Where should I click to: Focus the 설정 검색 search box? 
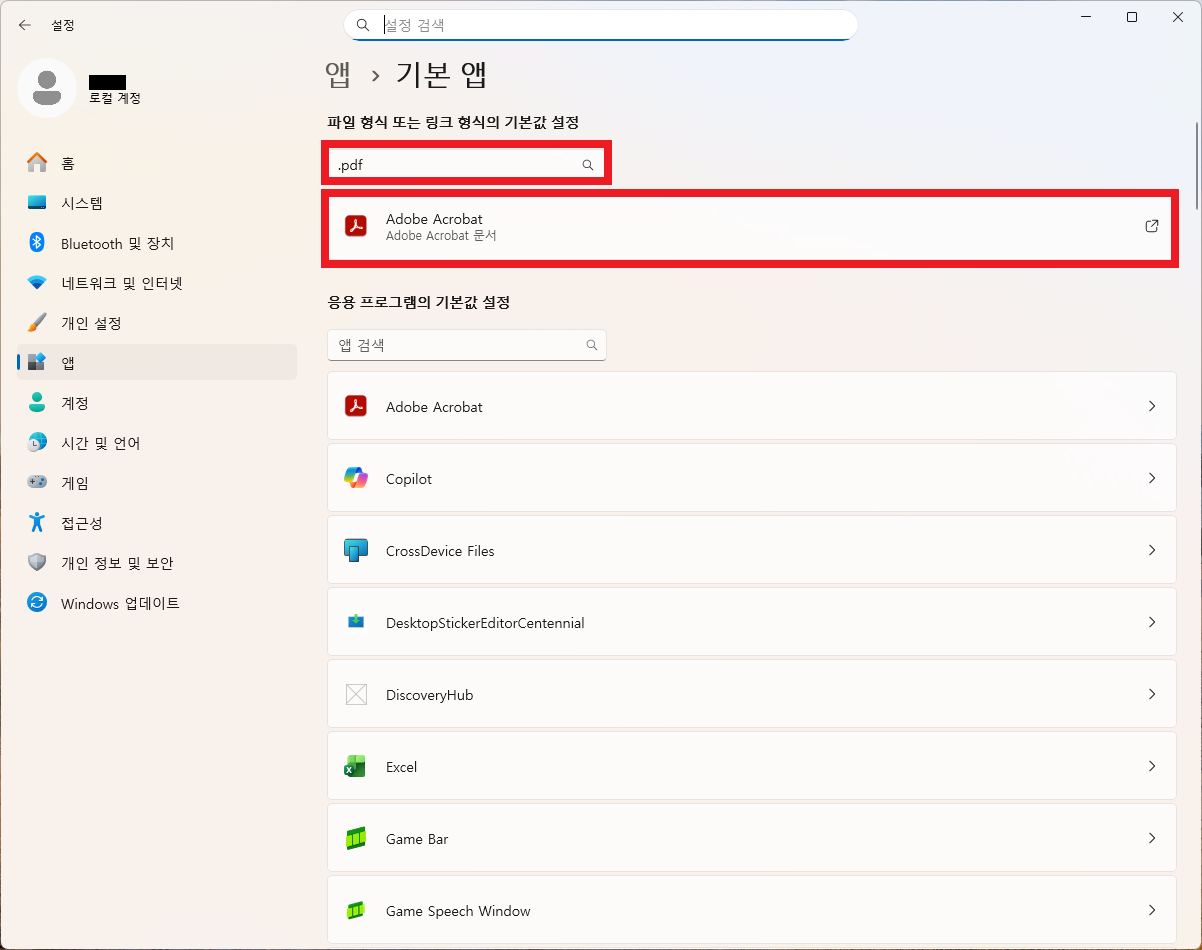pos(600,25)
